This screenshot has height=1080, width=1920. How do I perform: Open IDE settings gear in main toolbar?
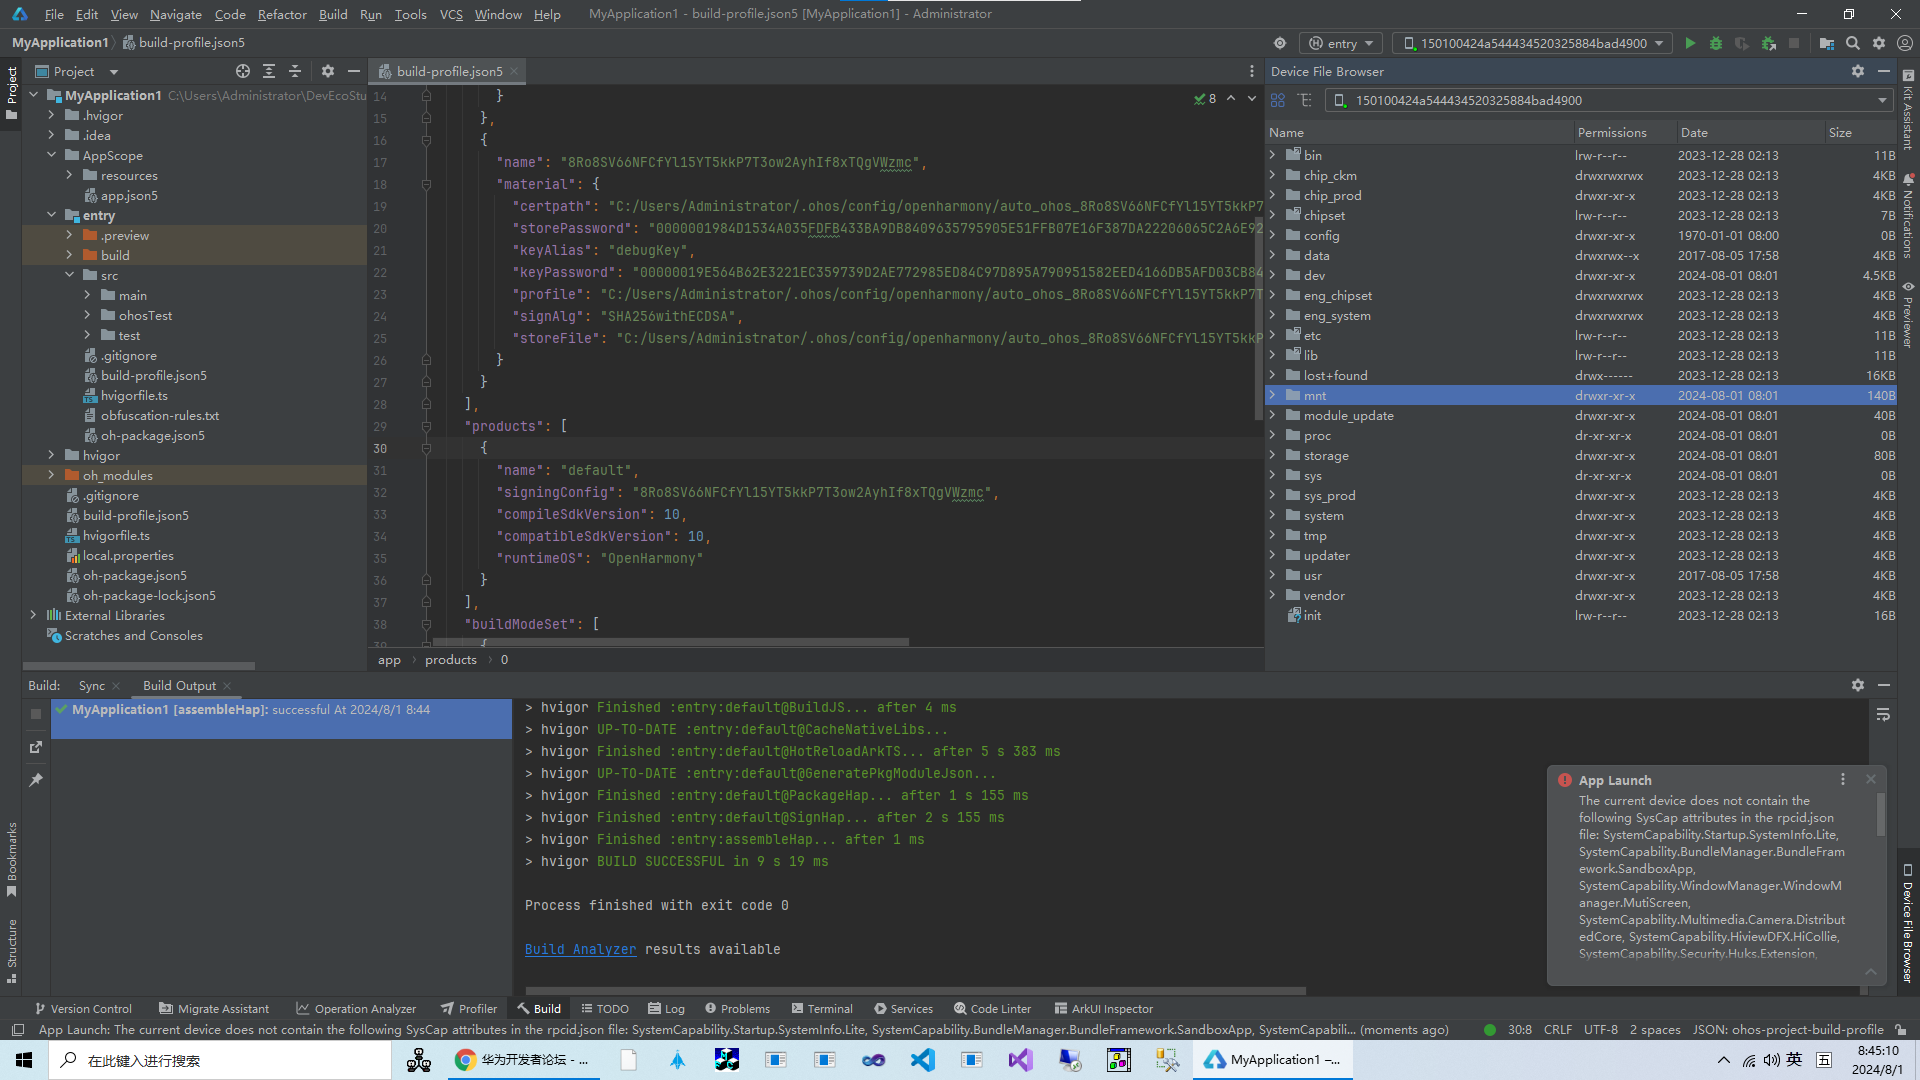click(x=1879, y=43)
